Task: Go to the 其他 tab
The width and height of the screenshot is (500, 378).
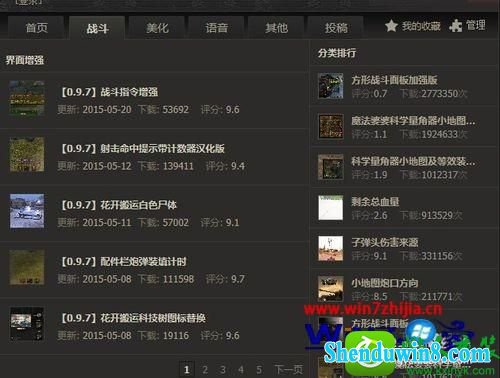Action: (x=276, y=27)
